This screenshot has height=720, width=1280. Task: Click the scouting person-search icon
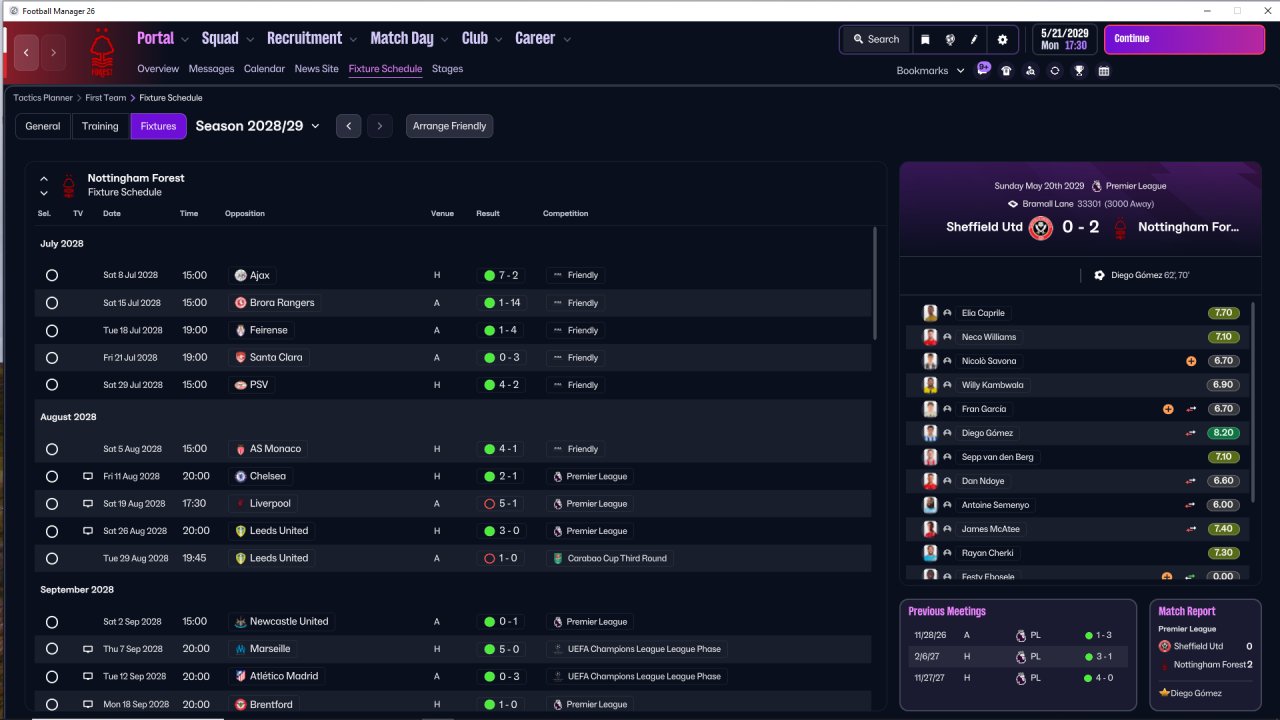coord(1030,71)
